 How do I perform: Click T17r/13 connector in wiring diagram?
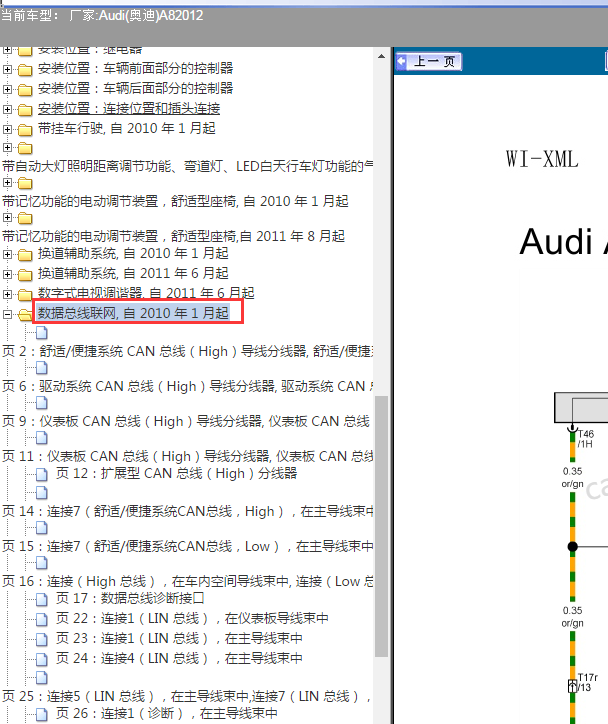[572, 686]
